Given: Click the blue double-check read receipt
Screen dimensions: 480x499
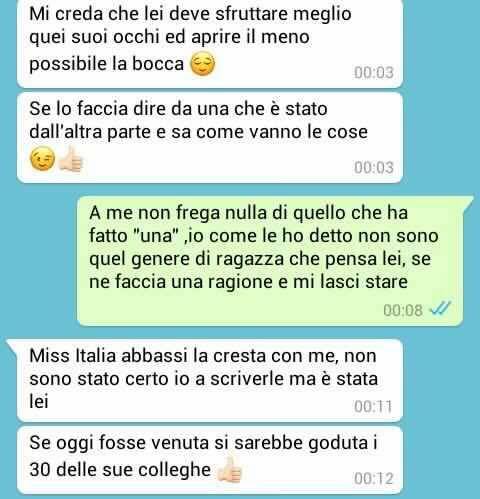Looking at the screenshot, I should coord(440,309).
